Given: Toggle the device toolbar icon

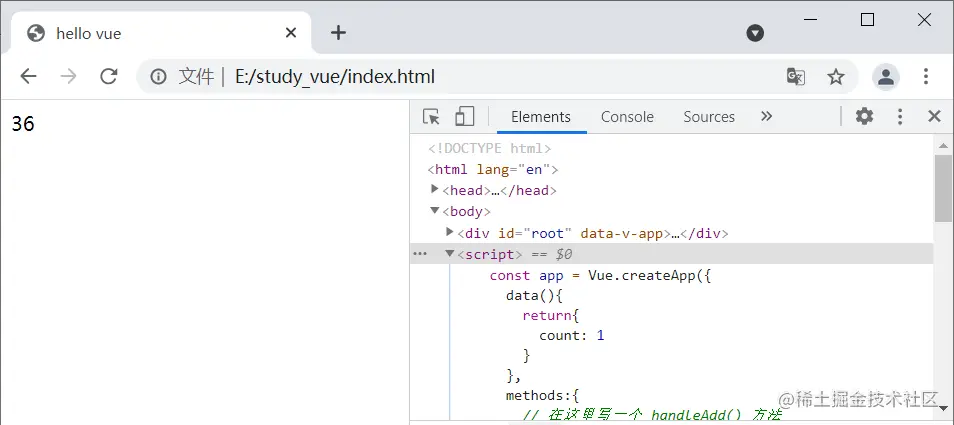Looking at the screenshot, I should (464, 117).
